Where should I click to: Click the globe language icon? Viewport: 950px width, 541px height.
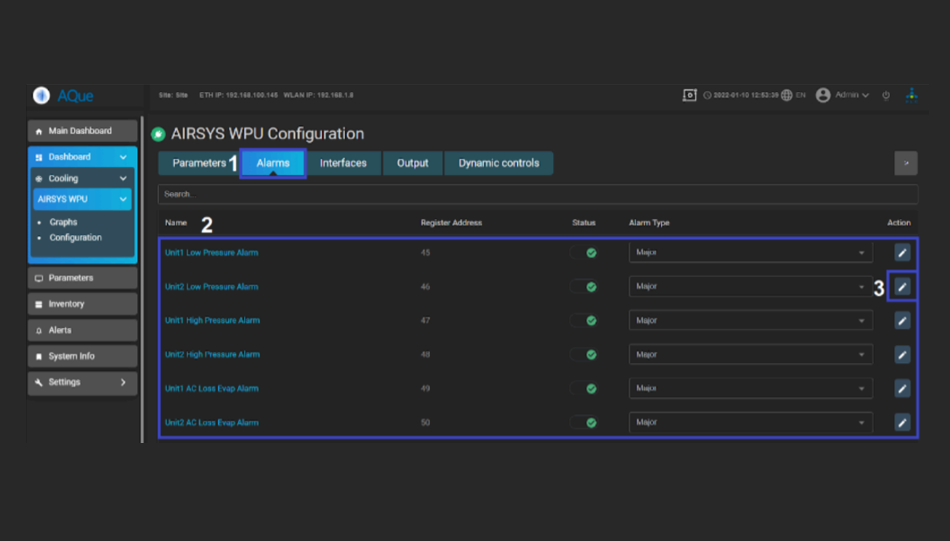click(787, 96)
